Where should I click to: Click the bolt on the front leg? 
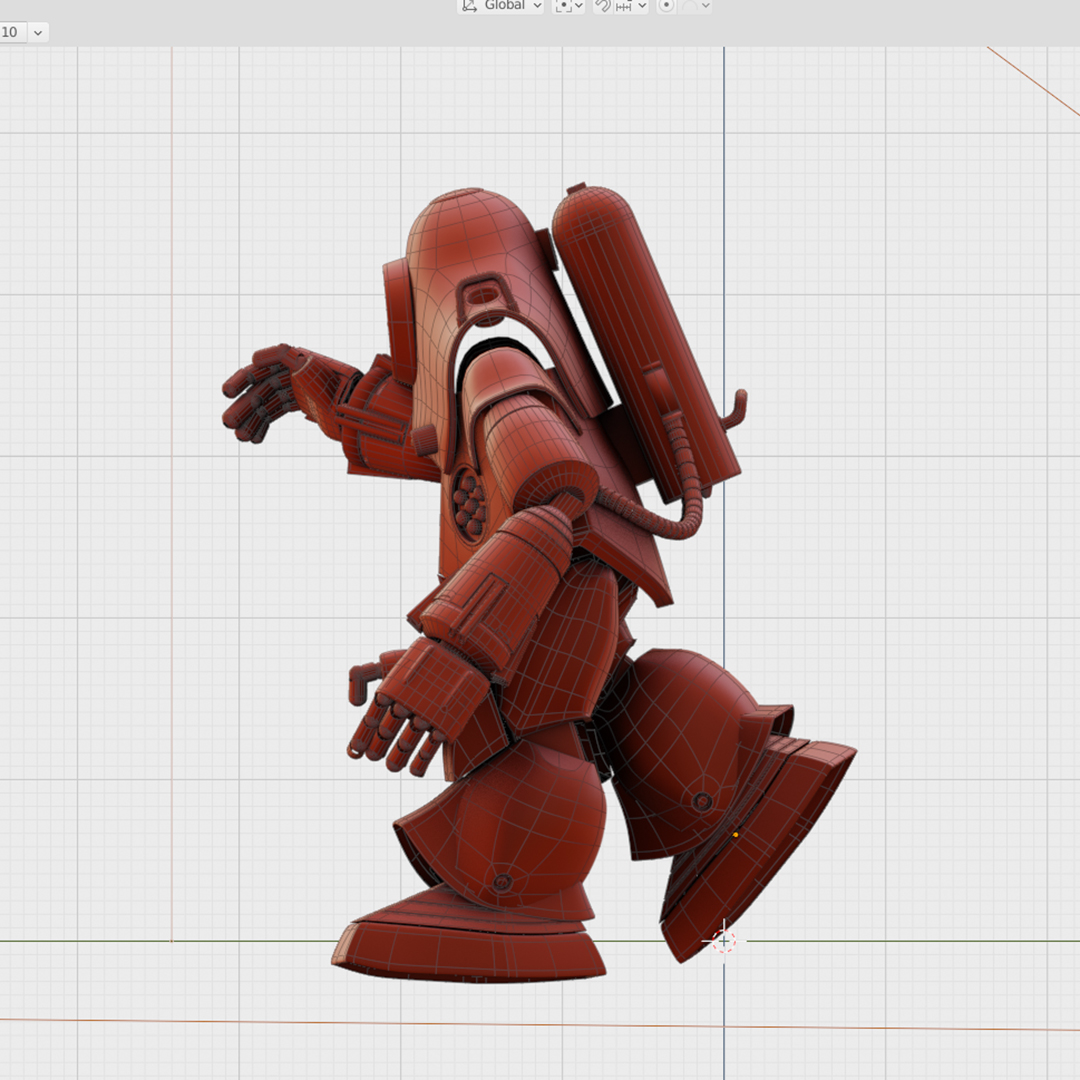pos(503,883)
